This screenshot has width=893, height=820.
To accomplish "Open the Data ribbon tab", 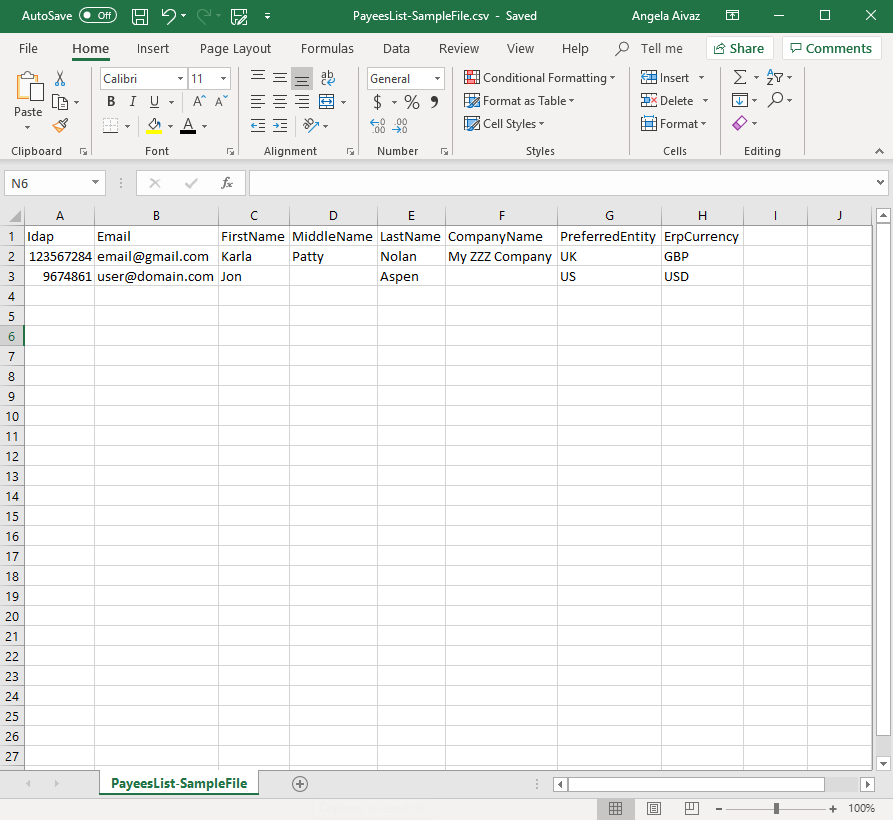I will click(x=398, y=48).
